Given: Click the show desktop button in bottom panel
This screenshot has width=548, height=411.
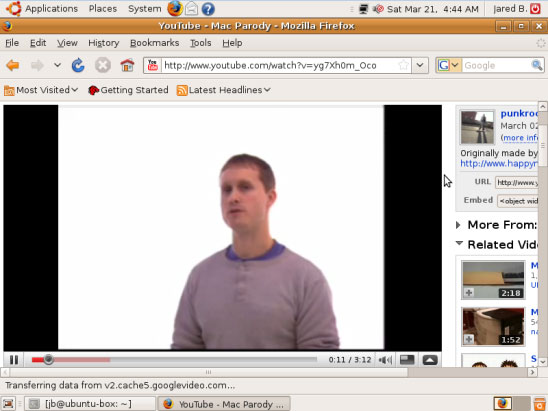Looking at the screenshot, I should coord(8,404).
